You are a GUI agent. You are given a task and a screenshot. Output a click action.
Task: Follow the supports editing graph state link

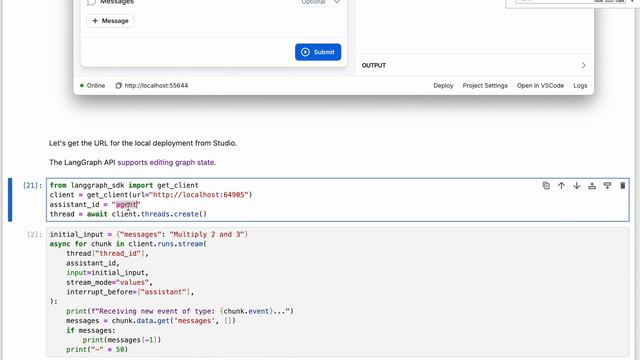[x=167, y=162]
